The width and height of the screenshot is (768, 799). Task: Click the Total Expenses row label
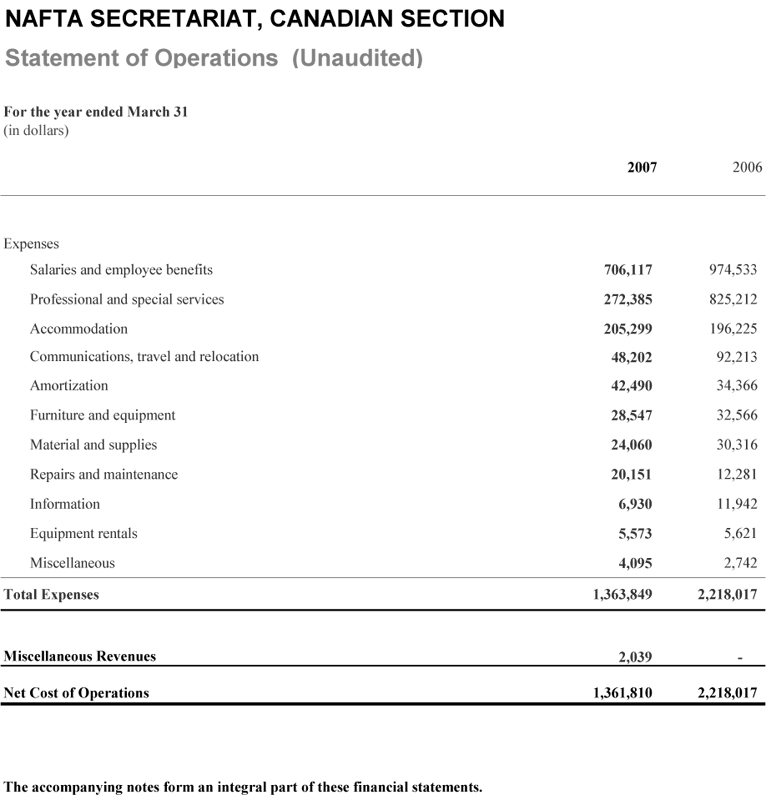52,594
